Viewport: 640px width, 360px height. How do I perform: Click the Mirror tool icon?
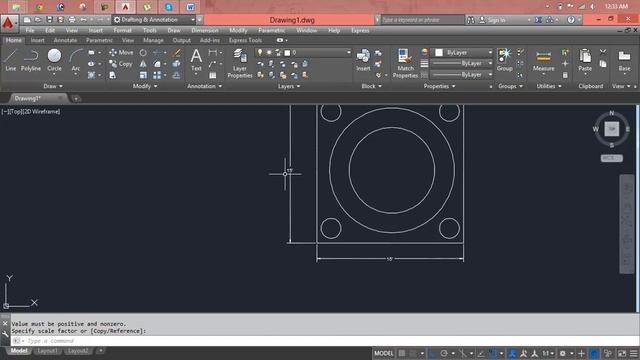pyautogui.click(x=143, y=64)
